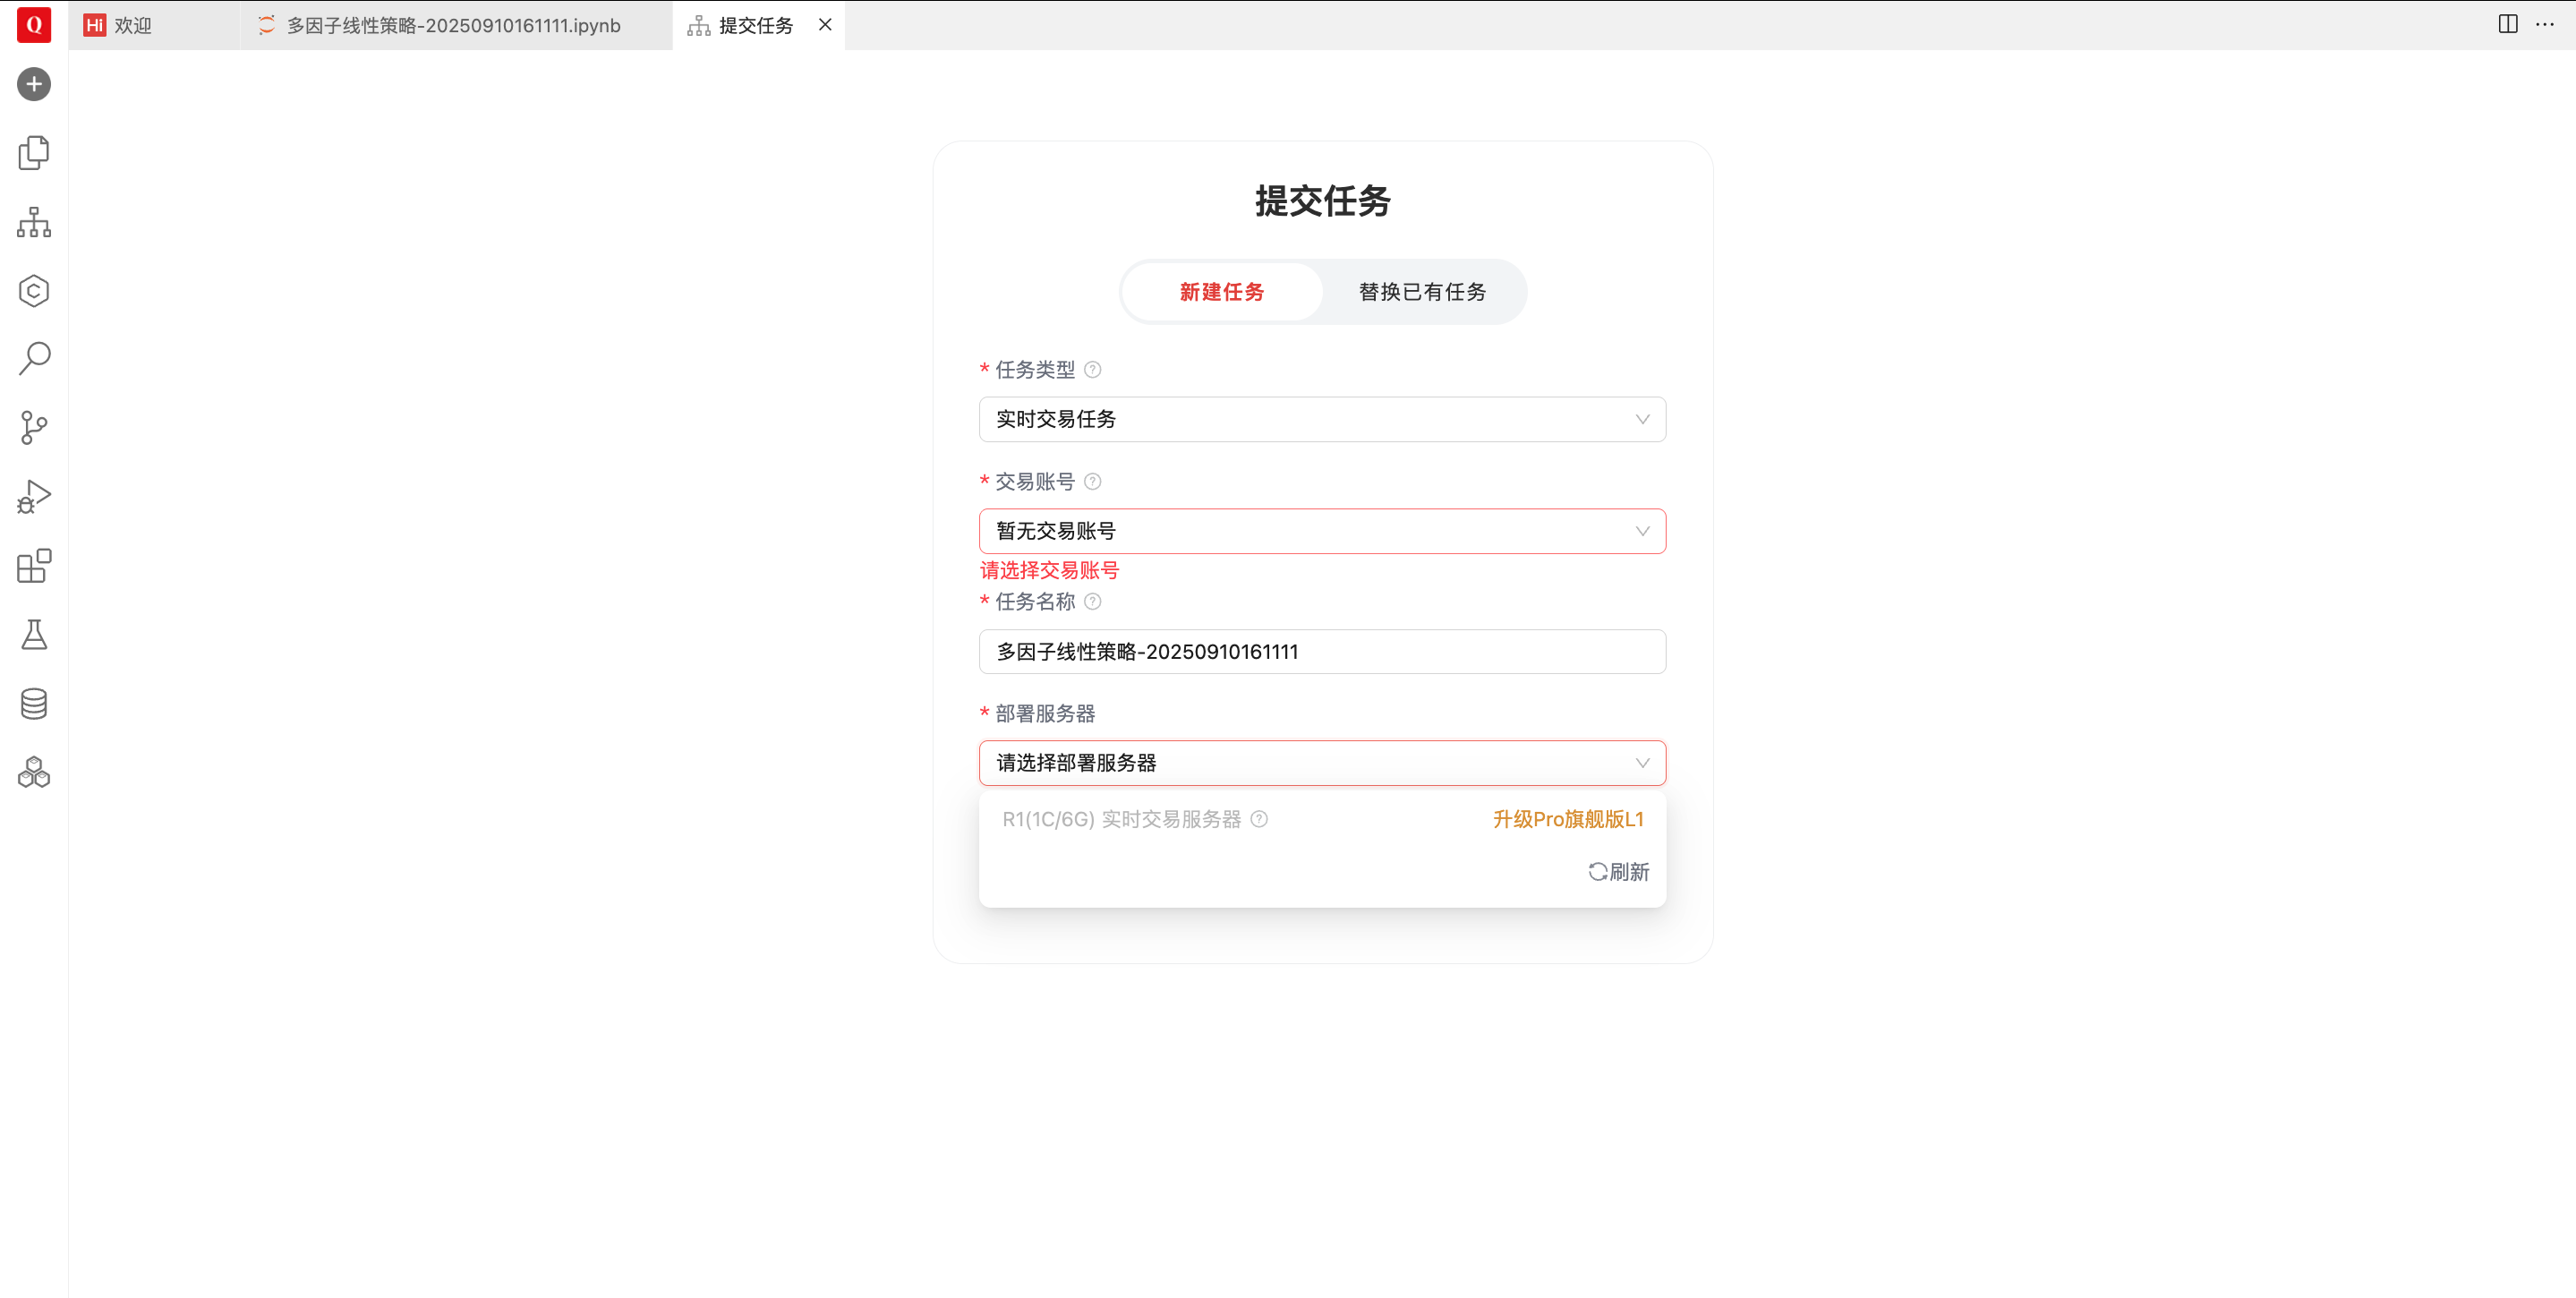This screenshot has height=1298, width=2576.
Task: Expand the 交易账号 dropdown
Action: tap(1321, 531)
